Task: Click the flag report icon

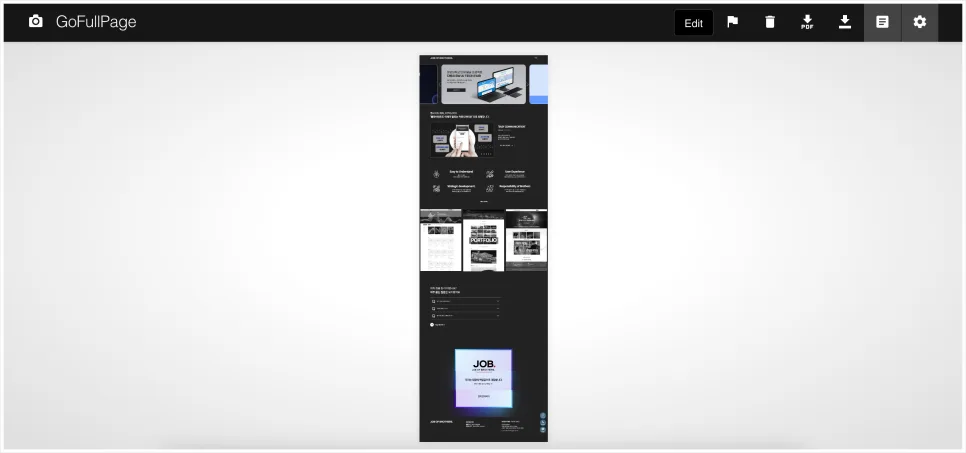Action: point(733,22)
